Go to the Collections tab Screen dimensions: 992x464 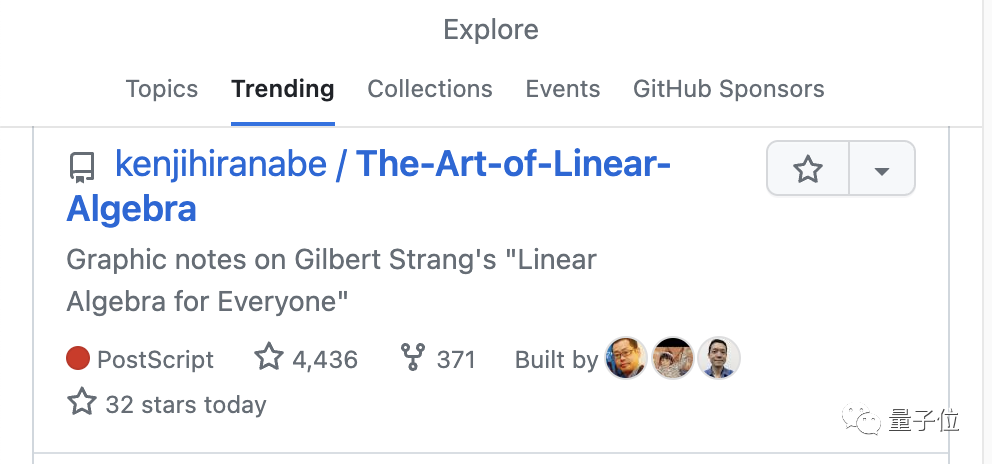point(430,89)
